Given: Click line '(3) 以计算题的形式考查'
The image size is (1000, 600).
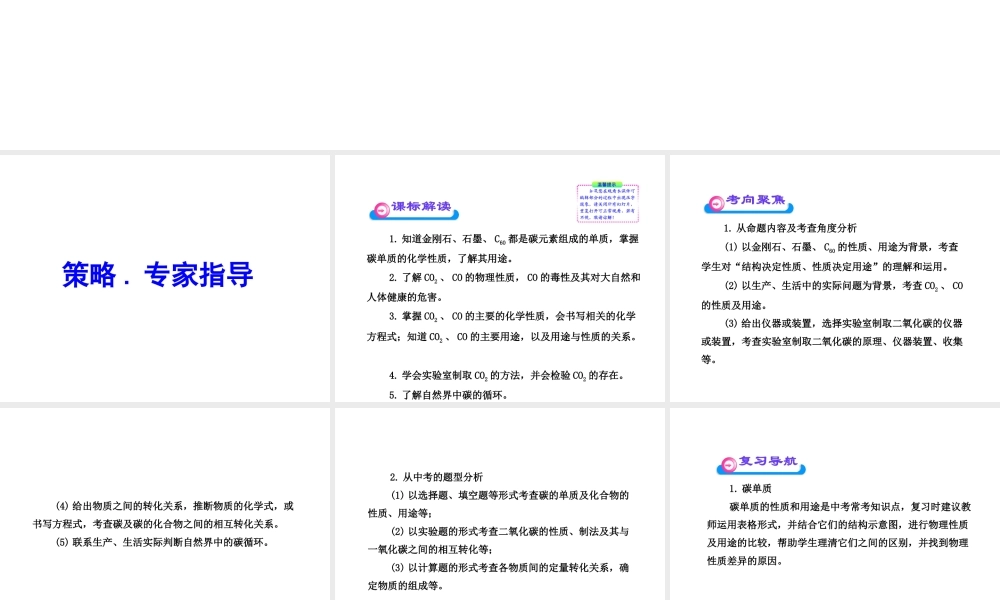Looking at the screenshot, I should [510, 567].
